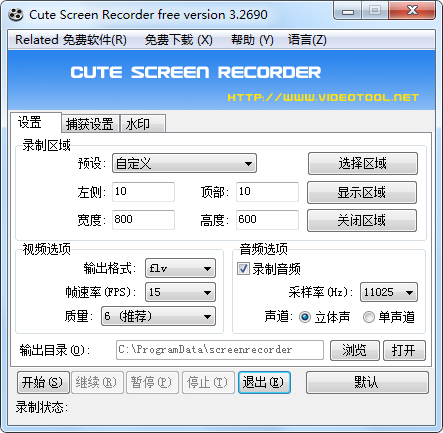Select the 单声道 radio button

coord(369,317)
